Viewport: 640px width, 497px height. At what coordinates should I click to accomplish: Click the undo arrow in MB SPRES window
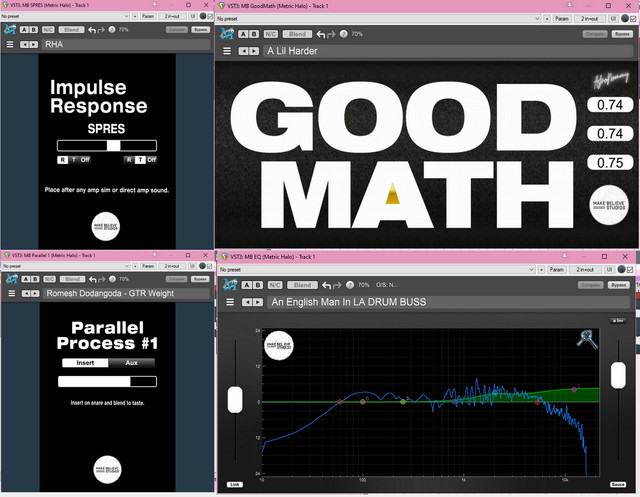pyautogui.click(x=92, y=30)
